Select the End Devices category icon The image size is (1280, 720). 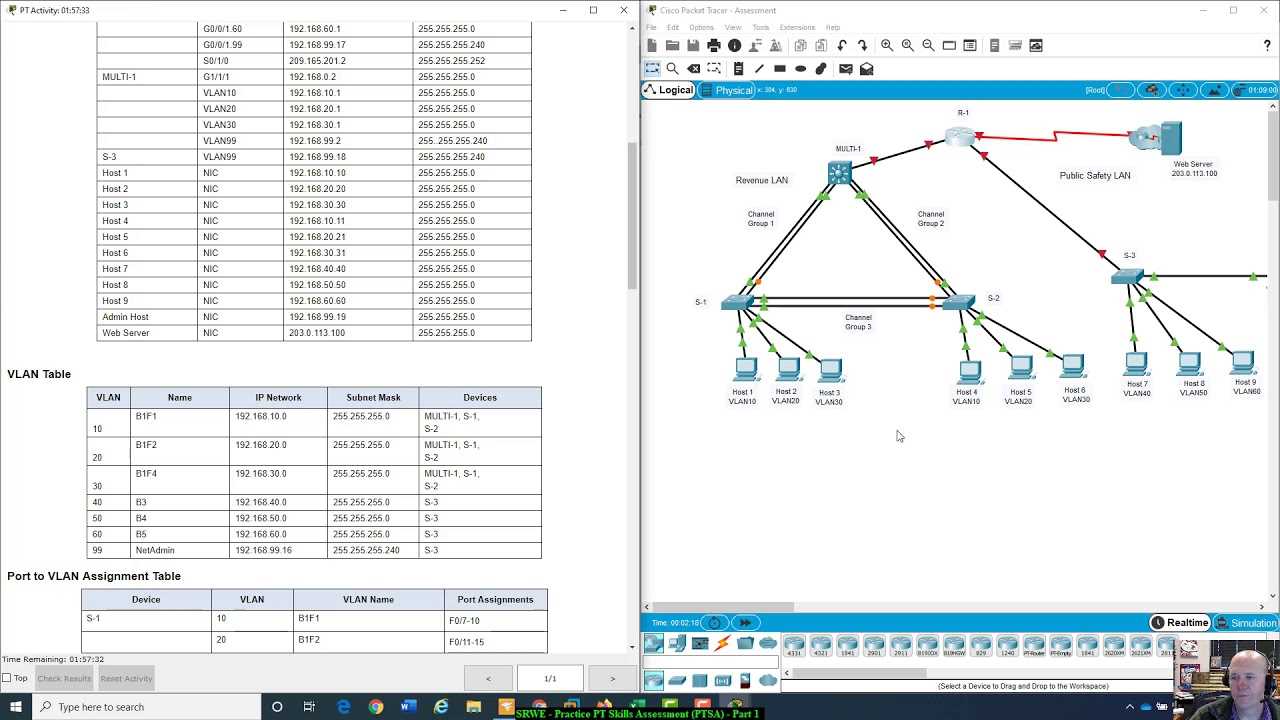click(x=677, y=643)
